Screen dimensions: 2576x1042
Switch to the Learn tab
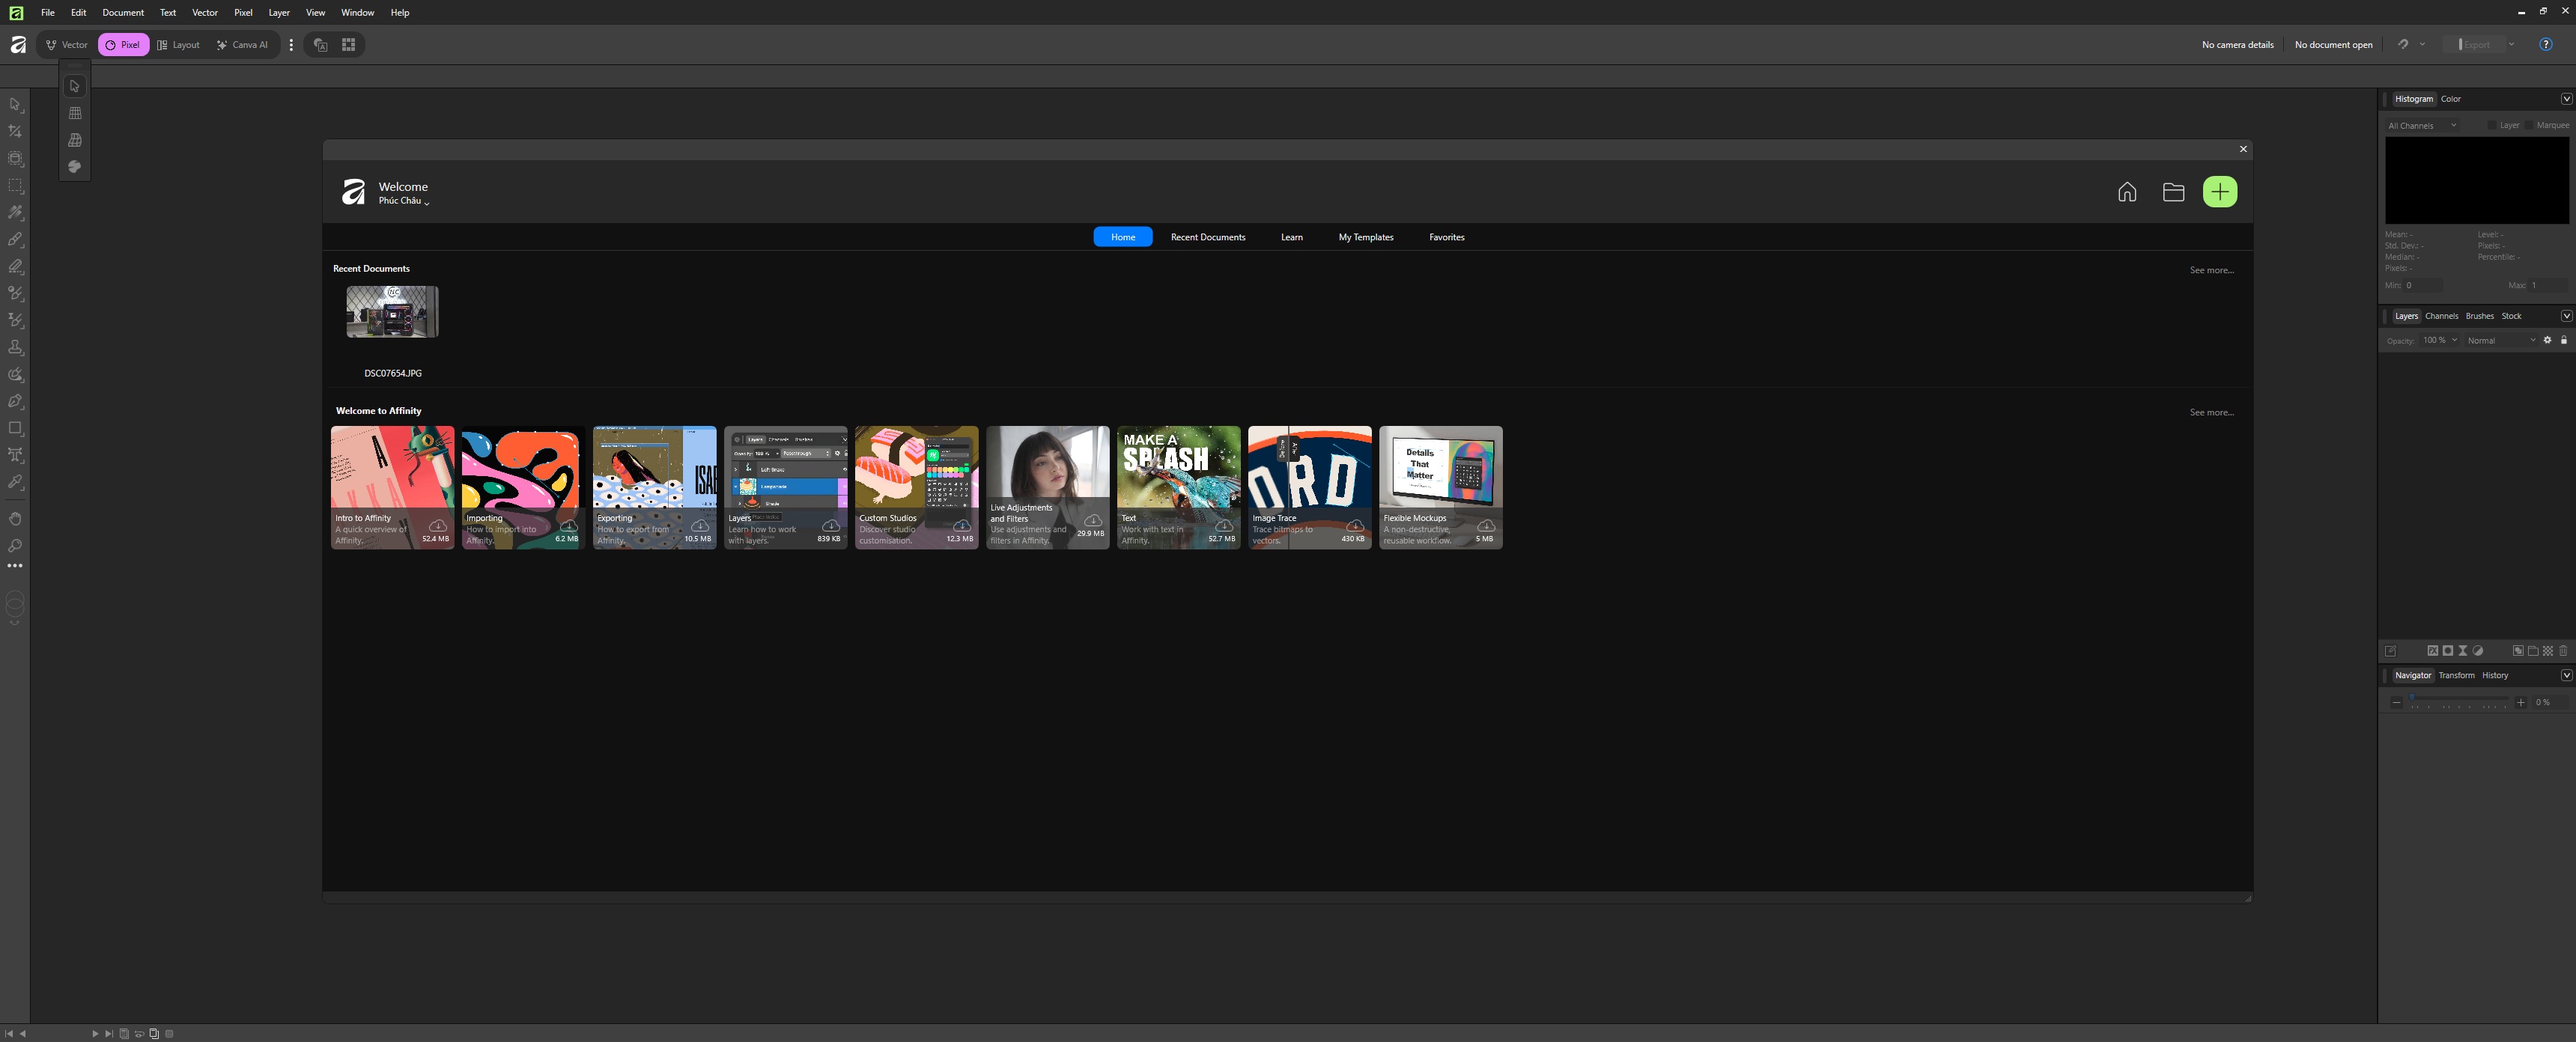click(x=1292, y=237)
